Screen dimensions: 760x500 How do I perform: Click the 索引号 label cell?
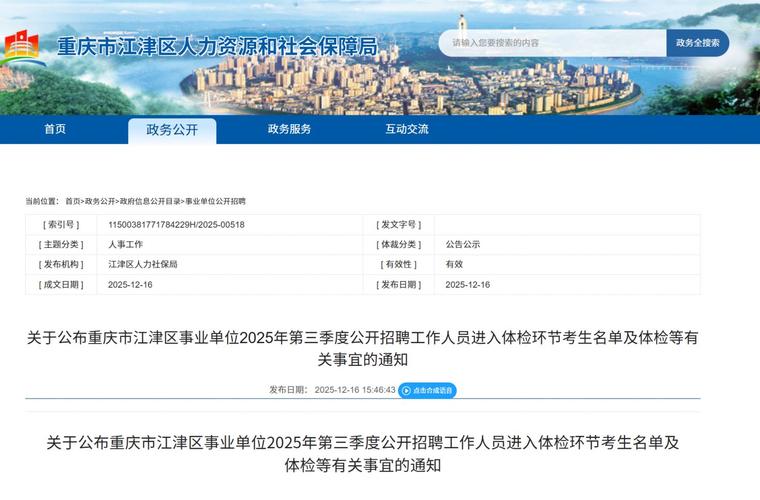pos(61,225)
